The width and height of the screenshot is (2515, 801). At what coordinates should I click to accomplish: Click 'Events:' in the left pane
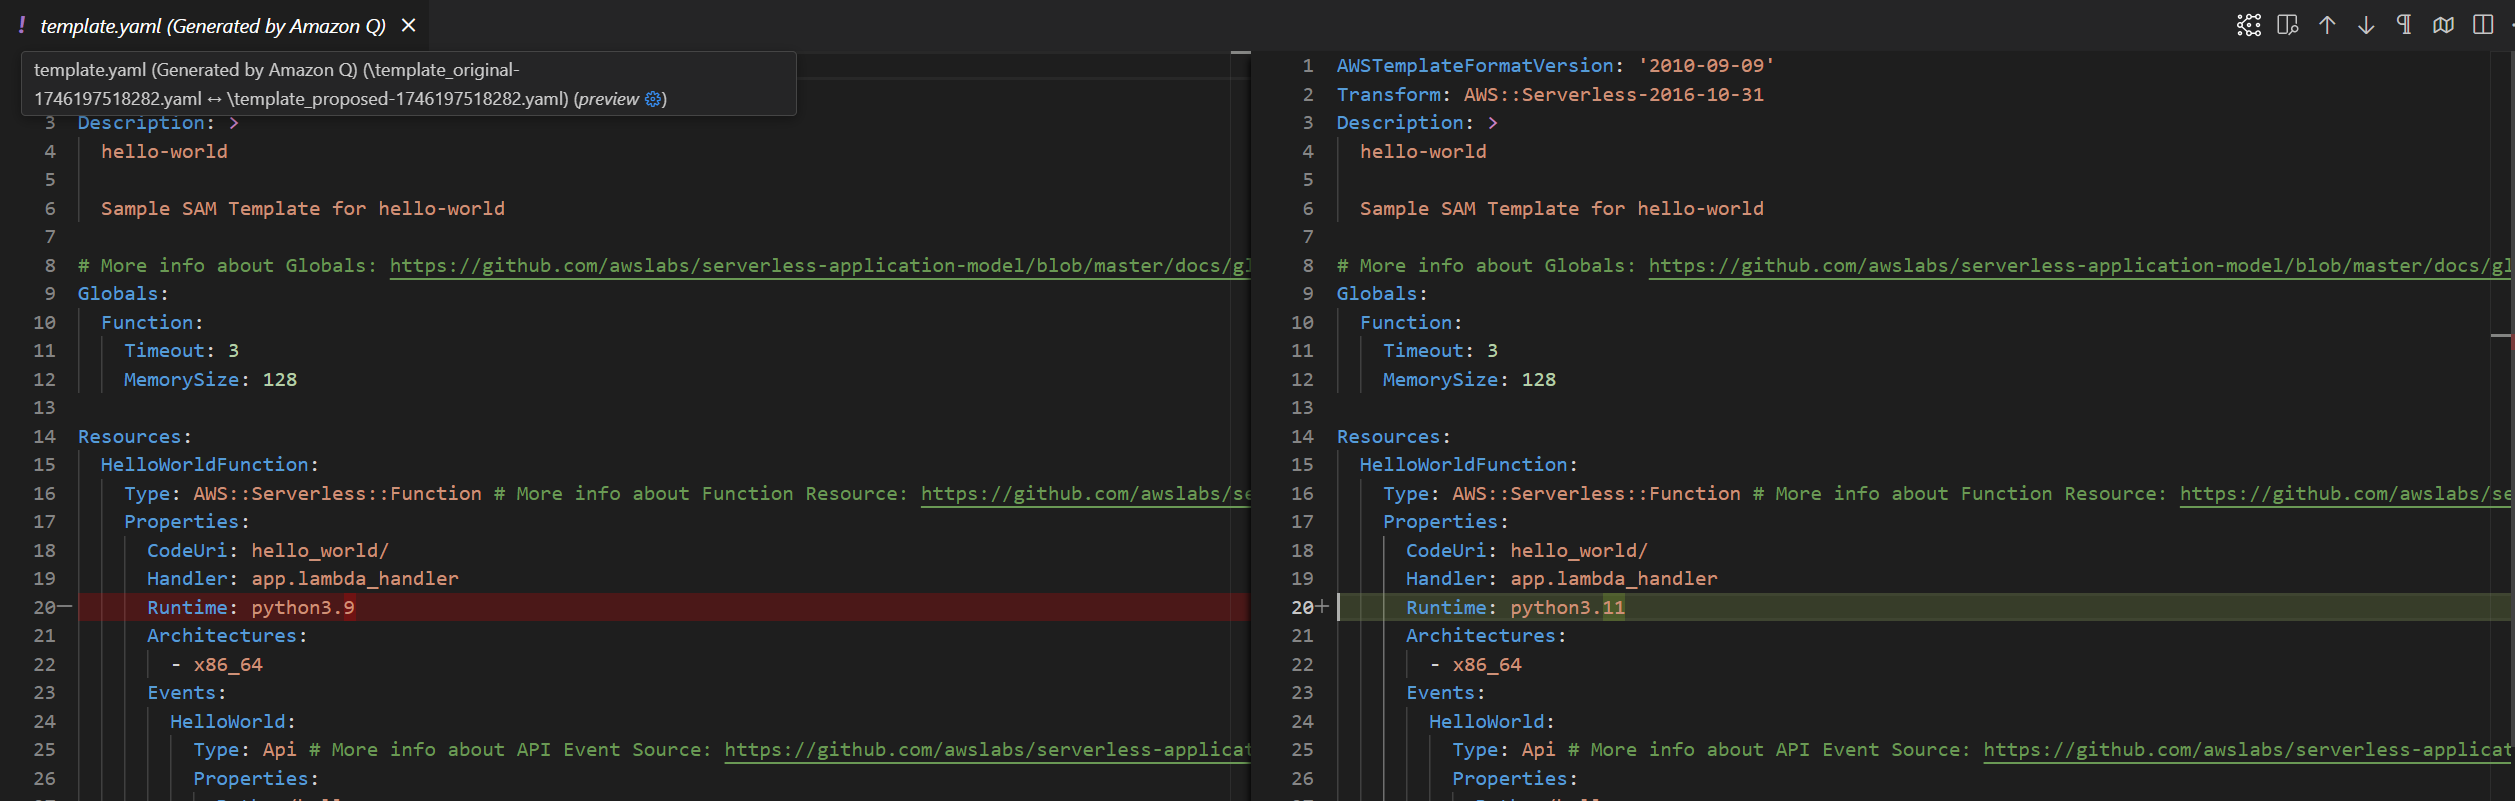click(187, 692)
